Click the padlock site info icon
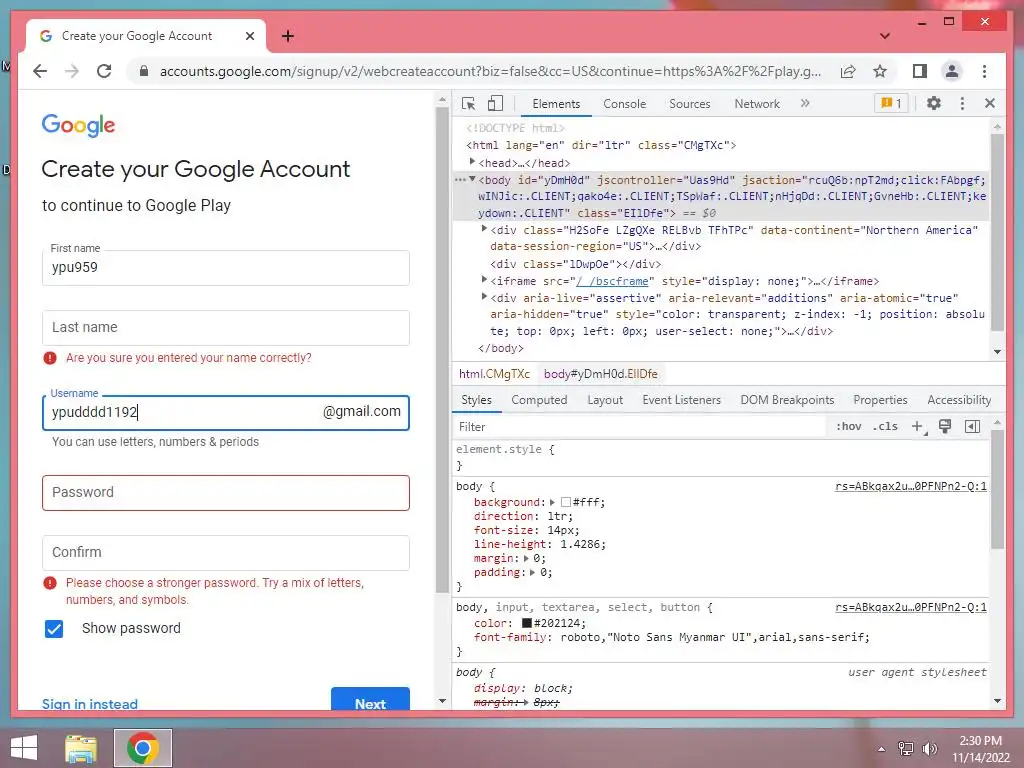This screenshot has width=1024, height=768. click(x=144, y=71)
